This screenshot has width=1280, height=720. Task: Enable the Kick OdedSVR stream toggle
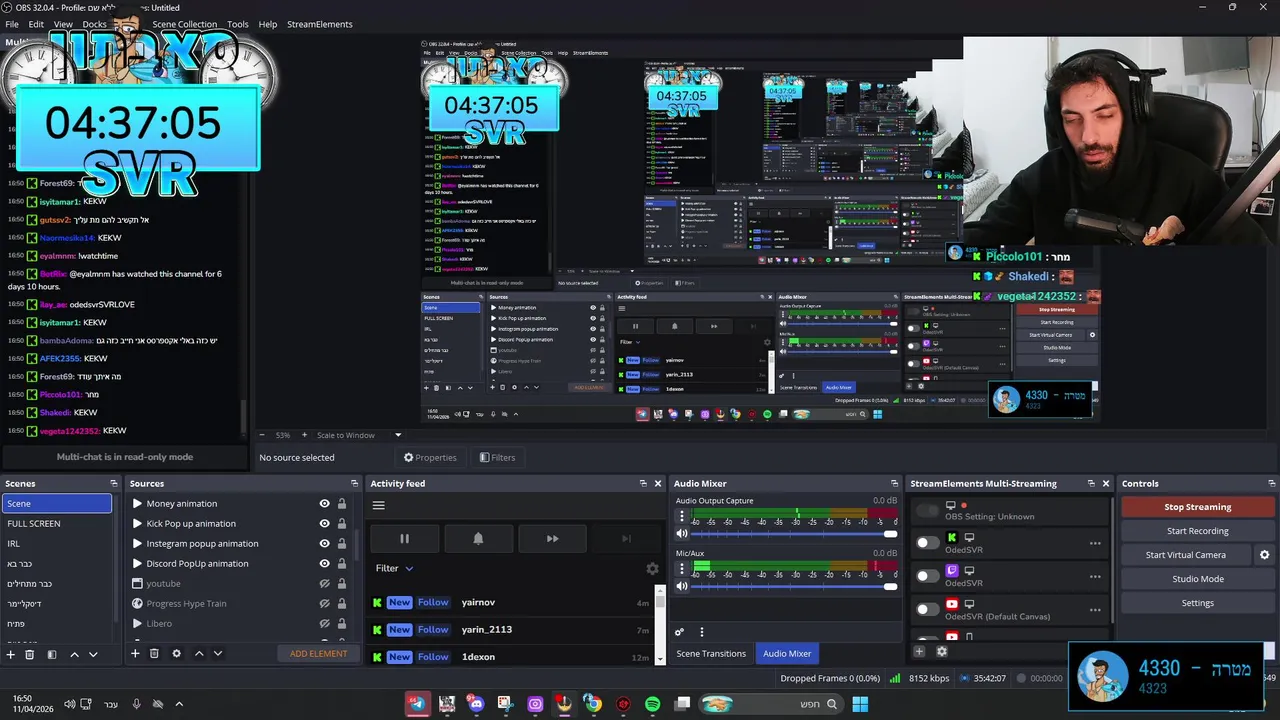928,543
